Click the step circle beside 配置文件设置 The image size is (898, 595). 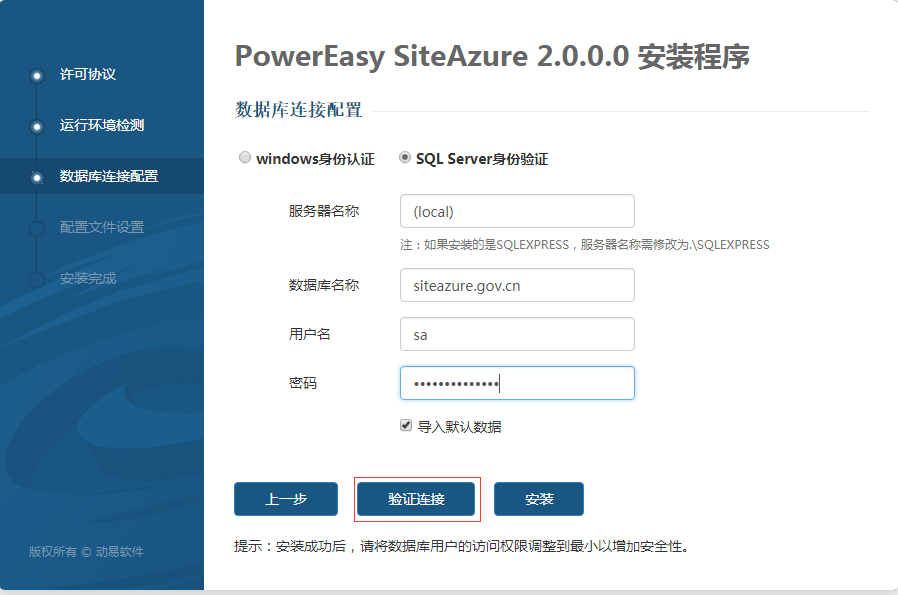37,228
